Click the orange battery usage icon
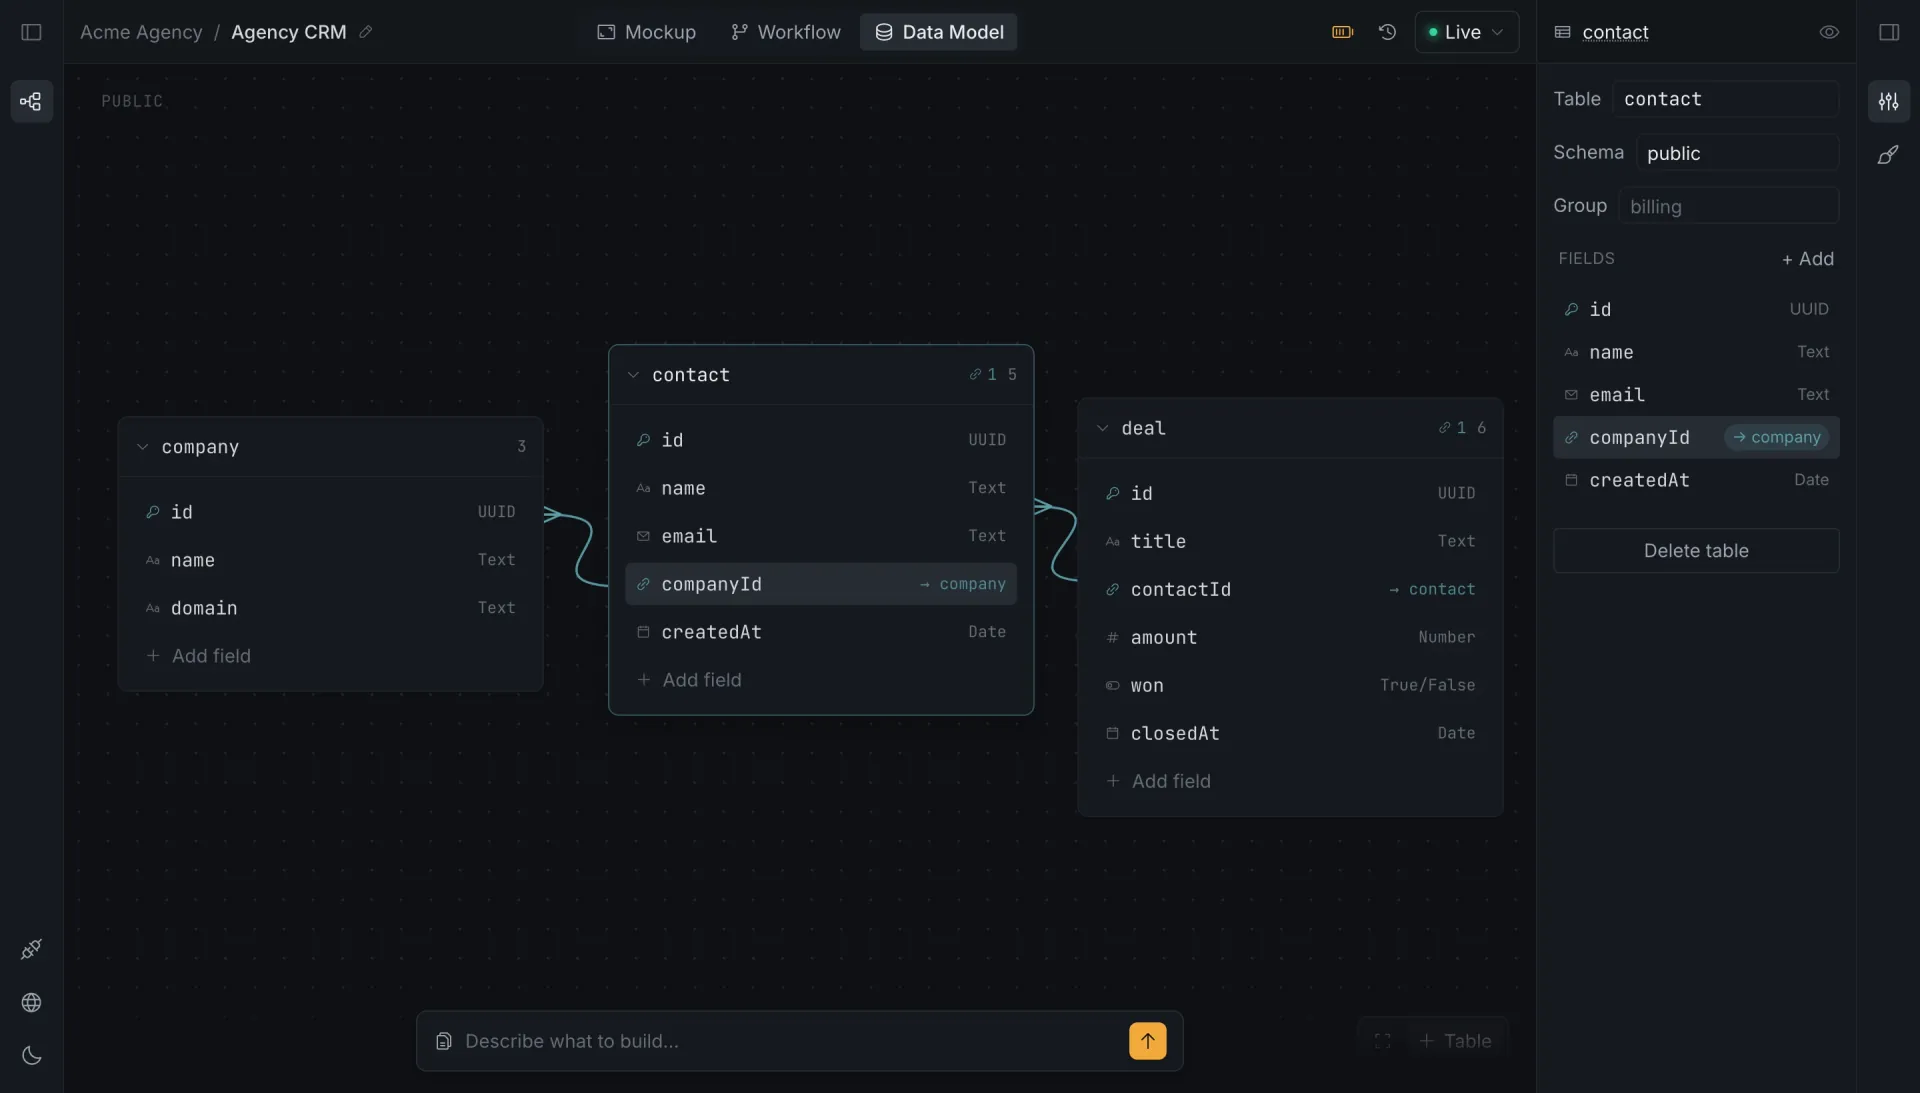1920x1093 pixels. tap(1342, 32)
